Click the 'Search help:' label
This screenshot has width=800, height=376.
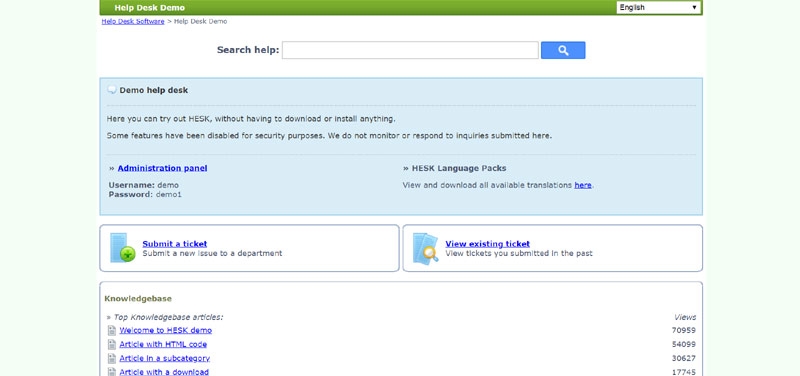248,50
